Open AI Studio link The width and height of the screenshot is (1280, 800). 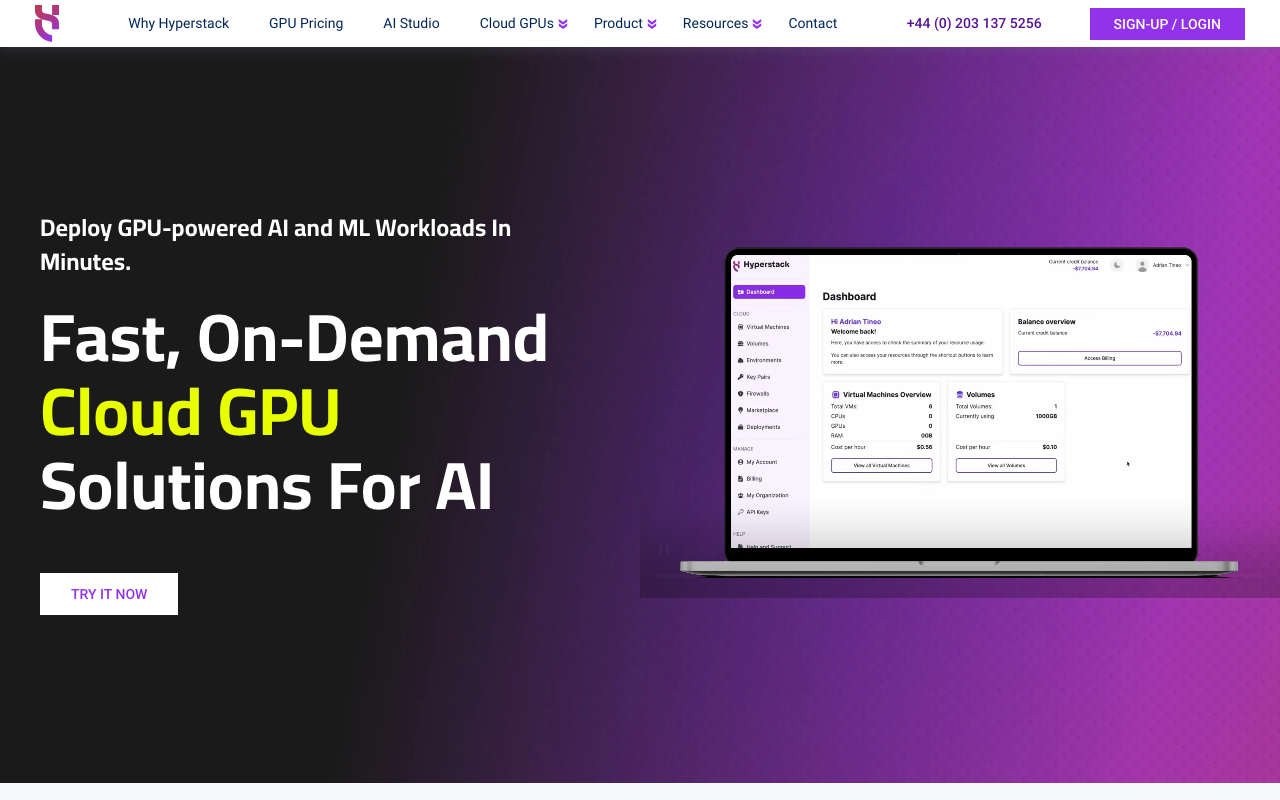click(x=411, y=23)
